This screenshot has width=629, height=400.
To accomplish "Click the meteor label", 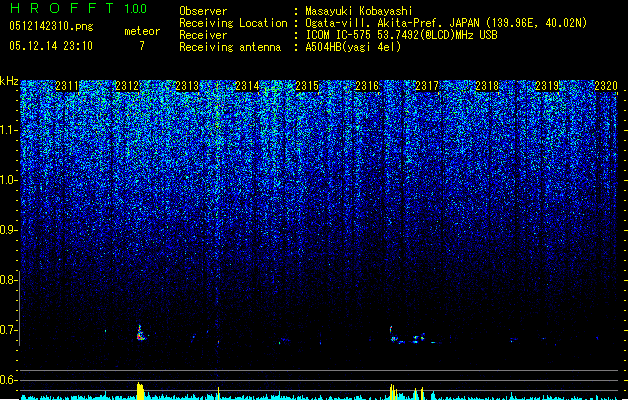I will point(142,31).
